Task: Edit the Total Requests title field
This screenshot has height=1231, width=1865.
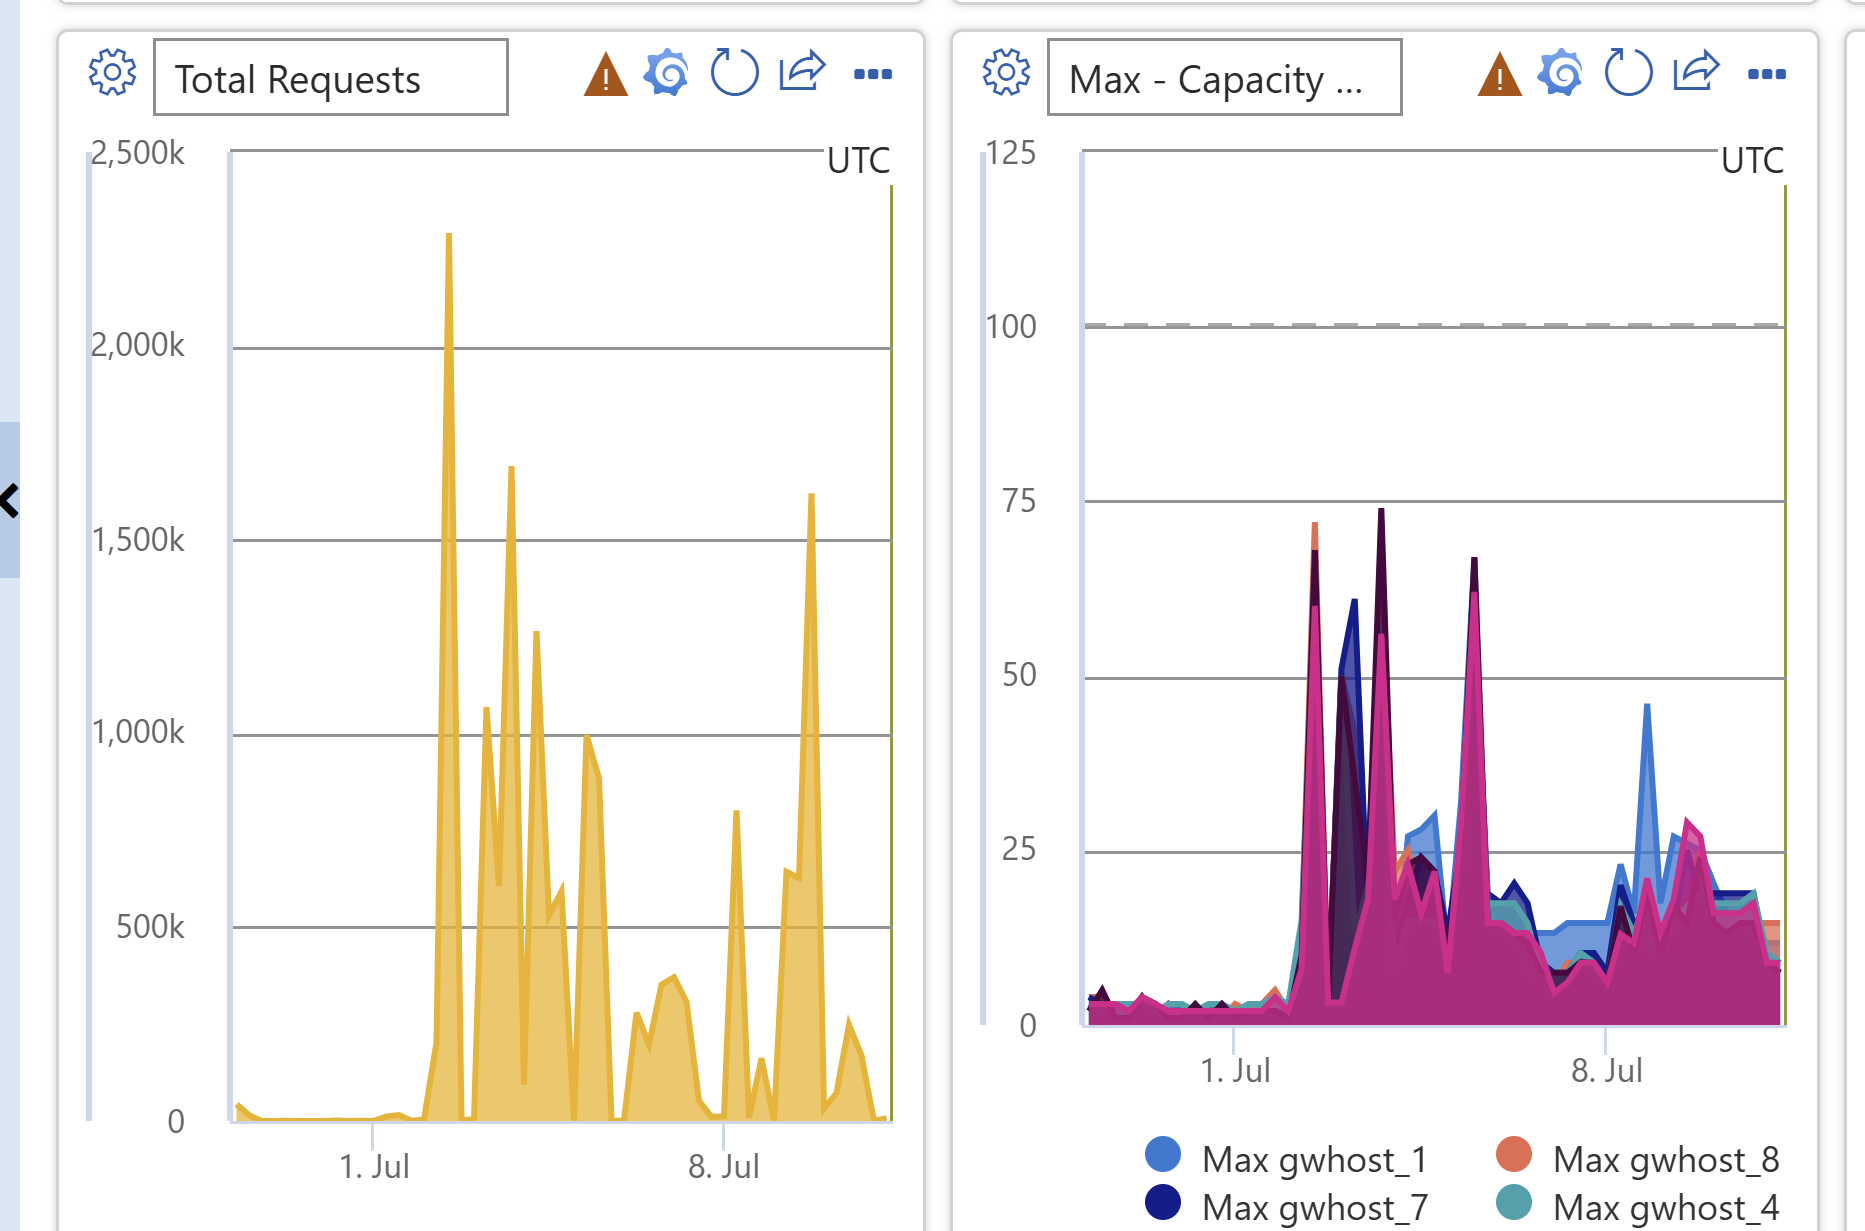Action: 331,78
